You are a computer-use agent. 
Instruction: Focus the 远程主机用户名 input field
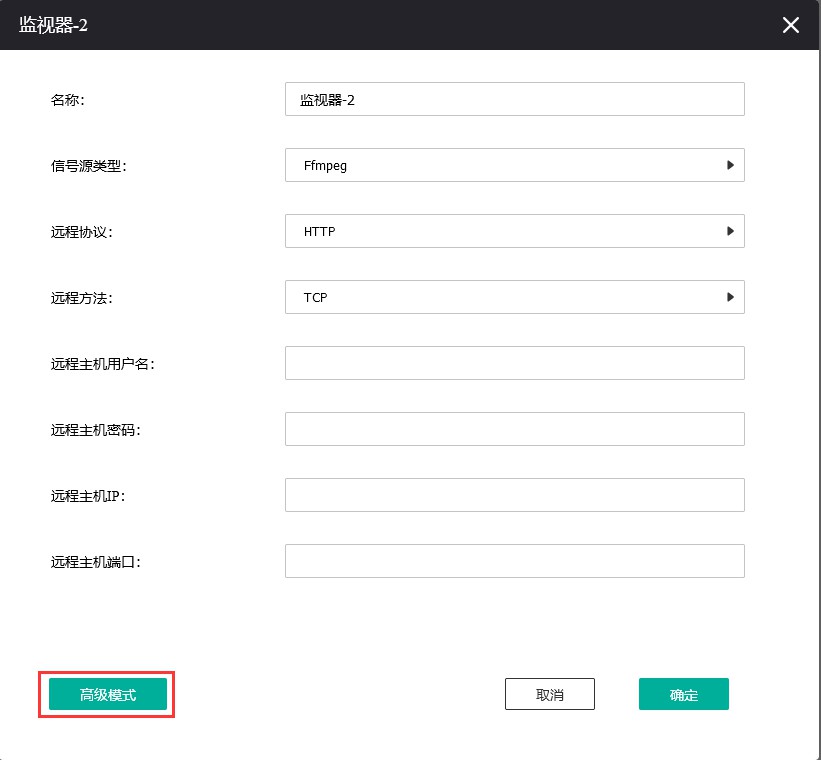pyautogui.click(x=514, y=363)
